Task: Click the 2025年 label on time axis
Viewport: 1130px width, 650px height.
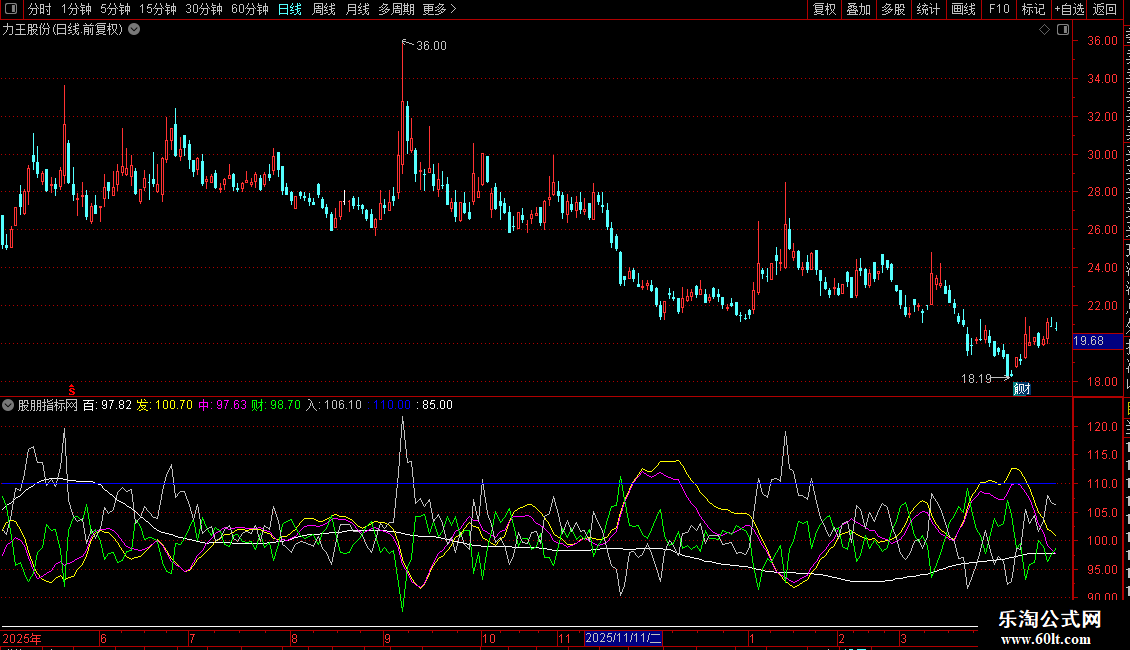Action: click(x=22, y=638)
